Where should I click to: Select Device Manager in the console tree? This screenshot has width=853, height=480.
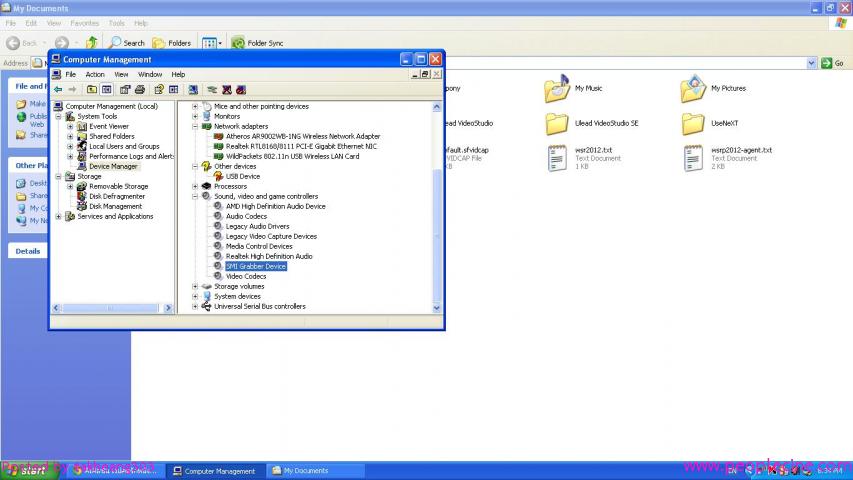coord(113,167)
